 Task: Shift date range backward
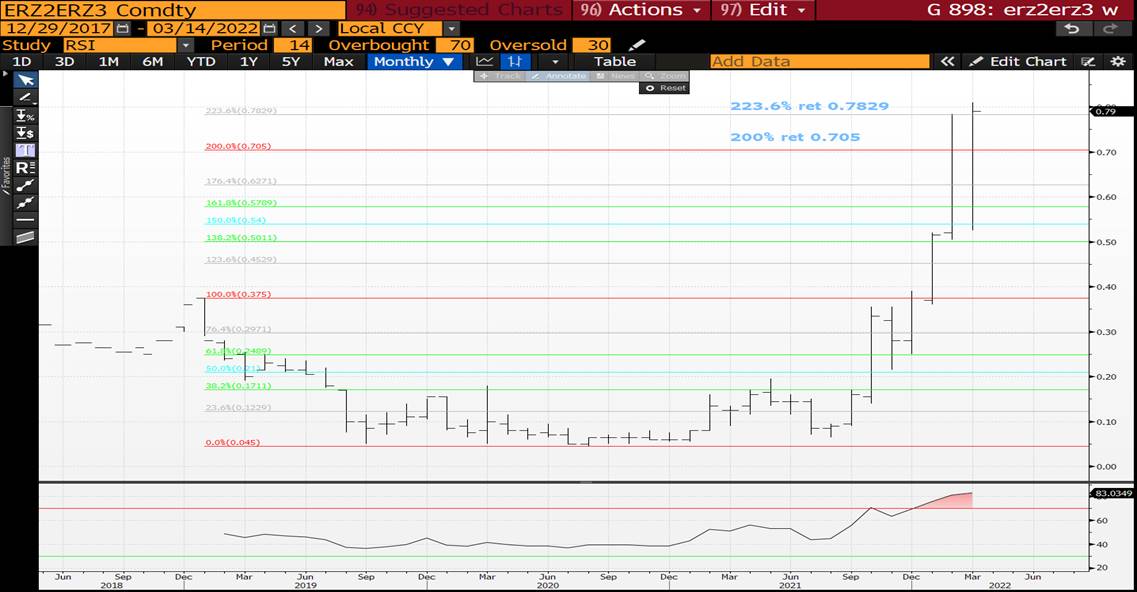coord(292,28)
